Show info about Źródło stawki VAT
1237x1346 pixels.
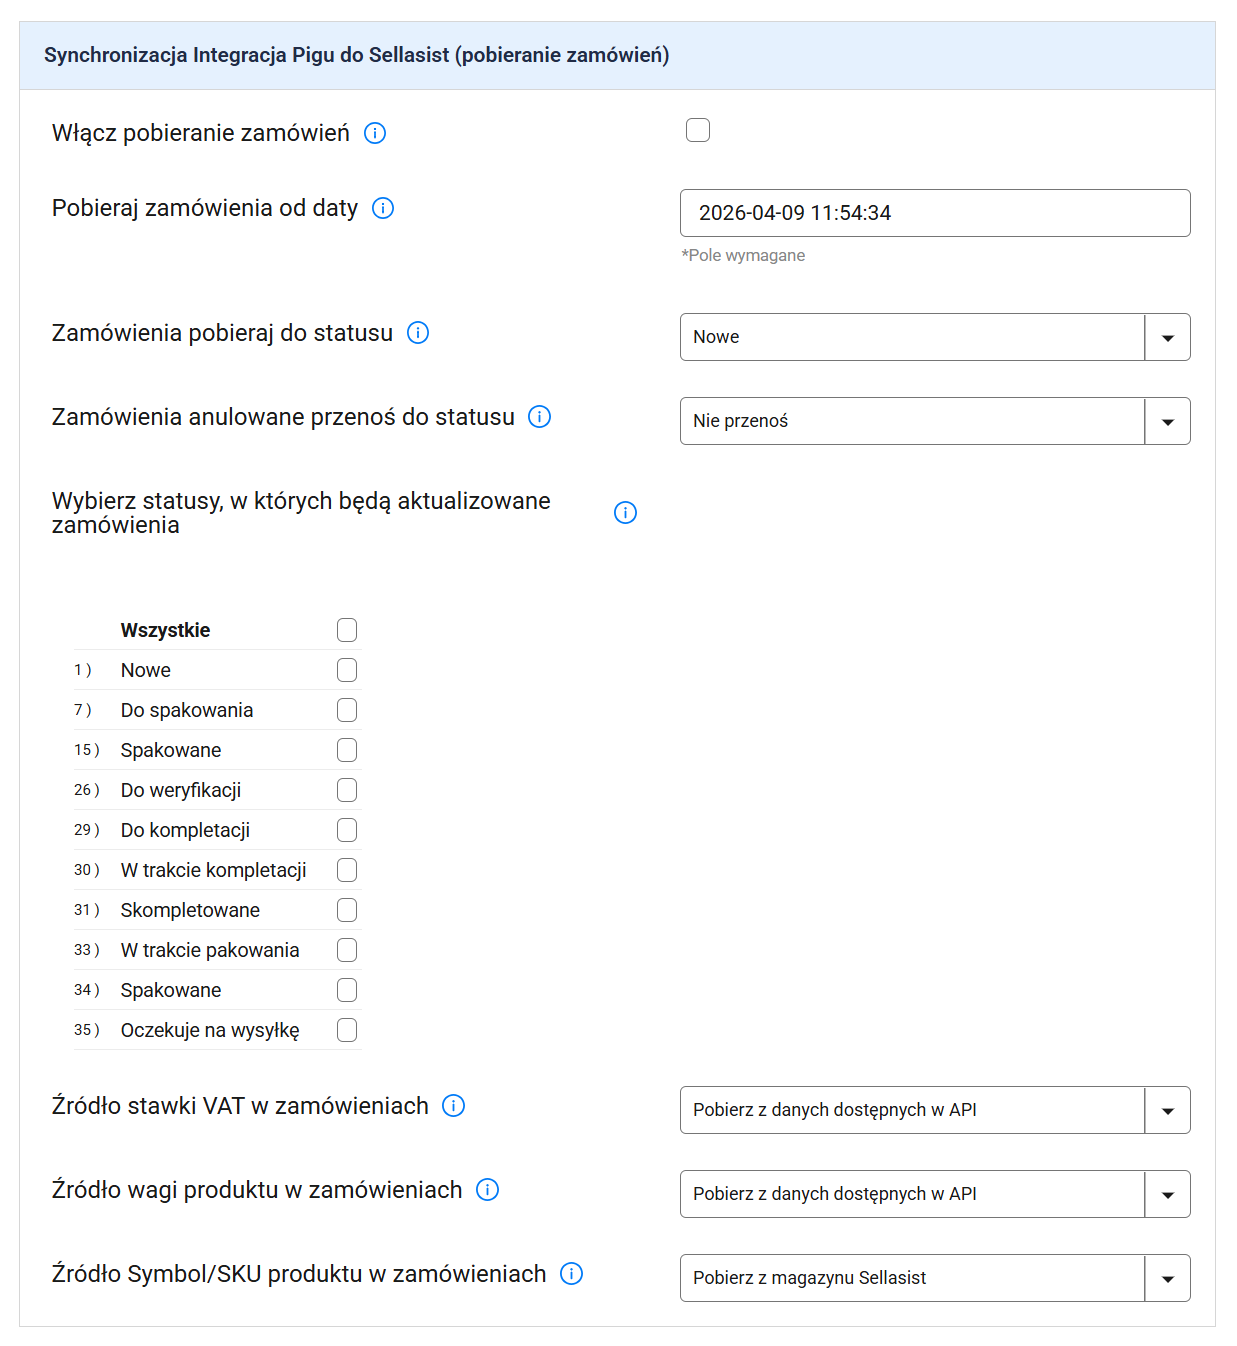(x=453, y=1106)
